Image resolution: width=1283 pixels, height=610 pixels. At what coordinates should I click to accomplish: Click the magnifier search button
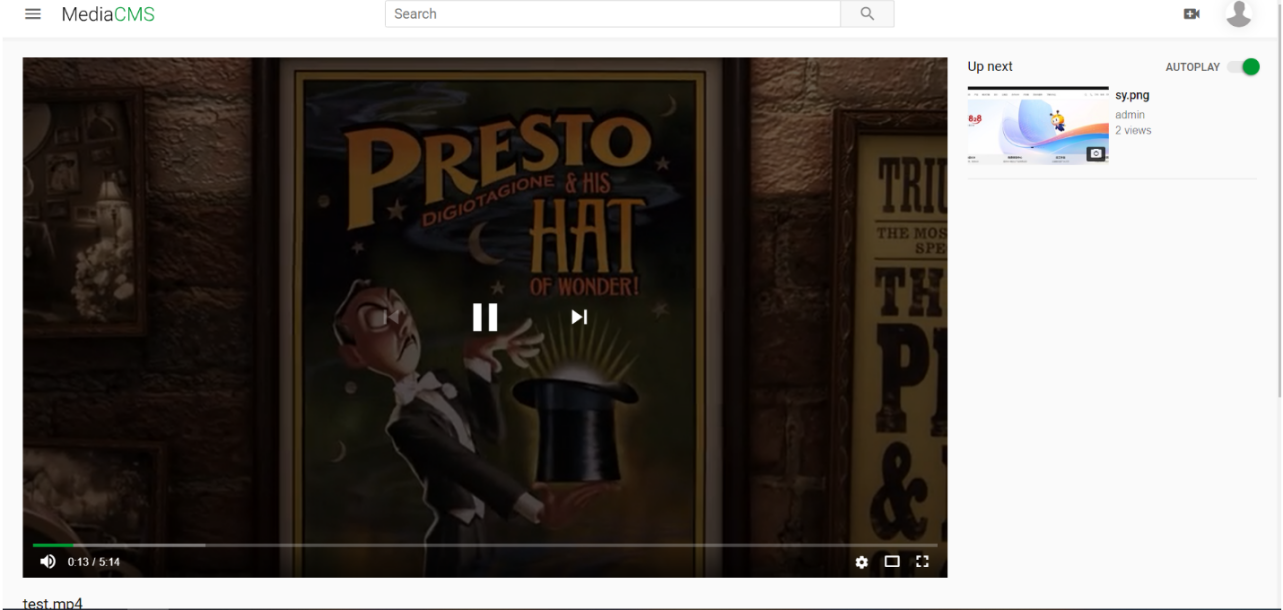click(x=867, y=14)
